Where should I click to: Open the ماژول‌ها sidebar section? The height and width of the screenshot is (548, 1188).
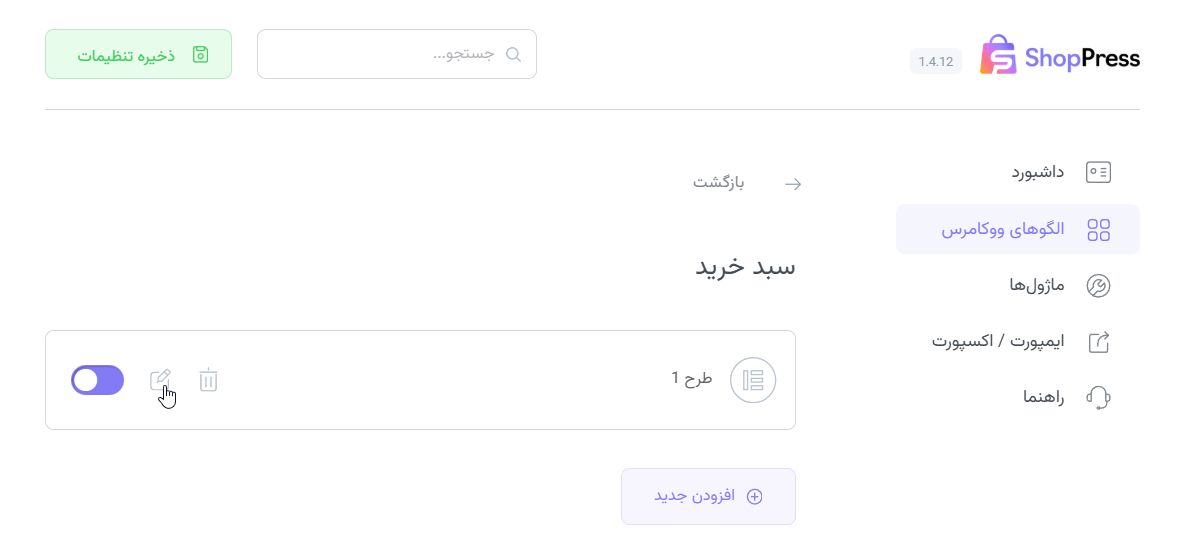[x=1037, y=287]
